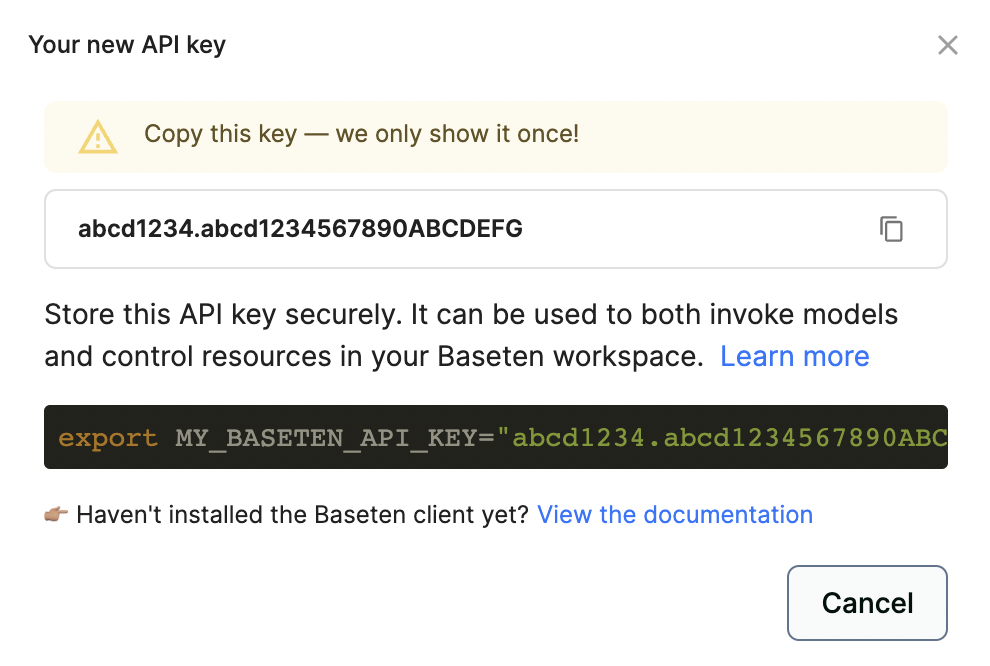This screenshot has height=666, width=990.
Task: Copy the API key using the copy icon
Action: 891,229
